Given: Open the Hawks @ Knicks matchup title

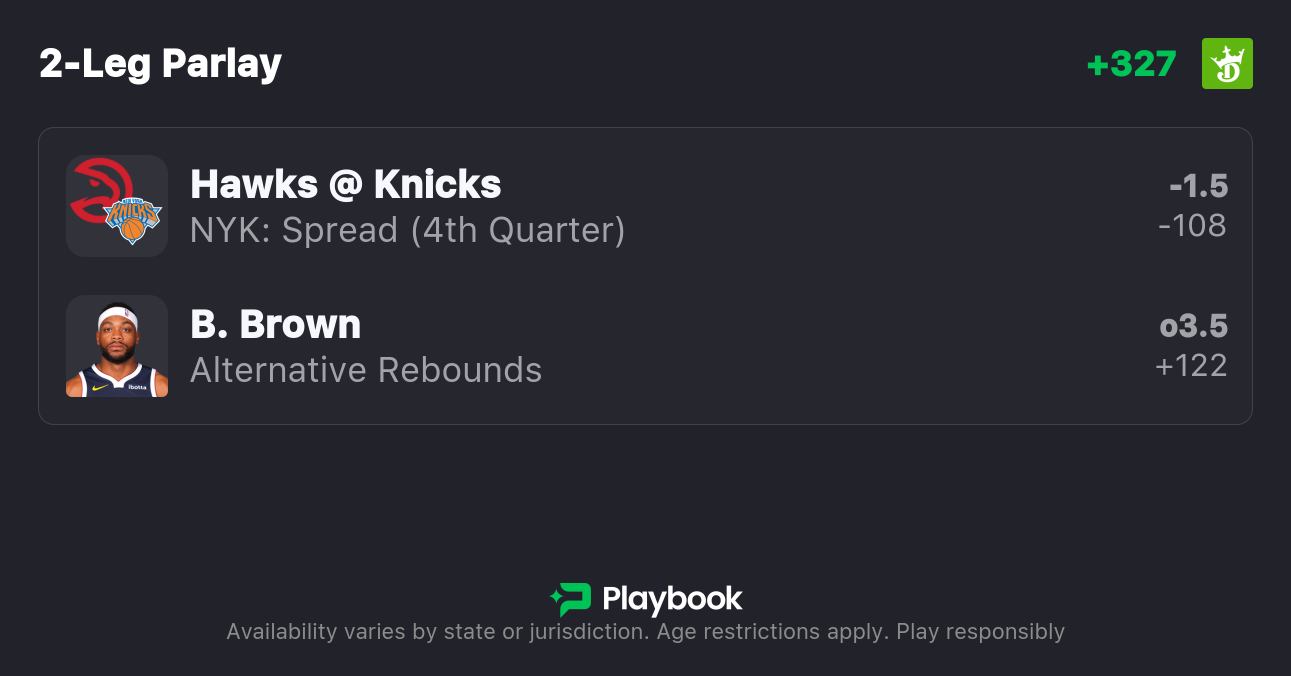Looking at the screenshot, I should click(x=345, y=184).
